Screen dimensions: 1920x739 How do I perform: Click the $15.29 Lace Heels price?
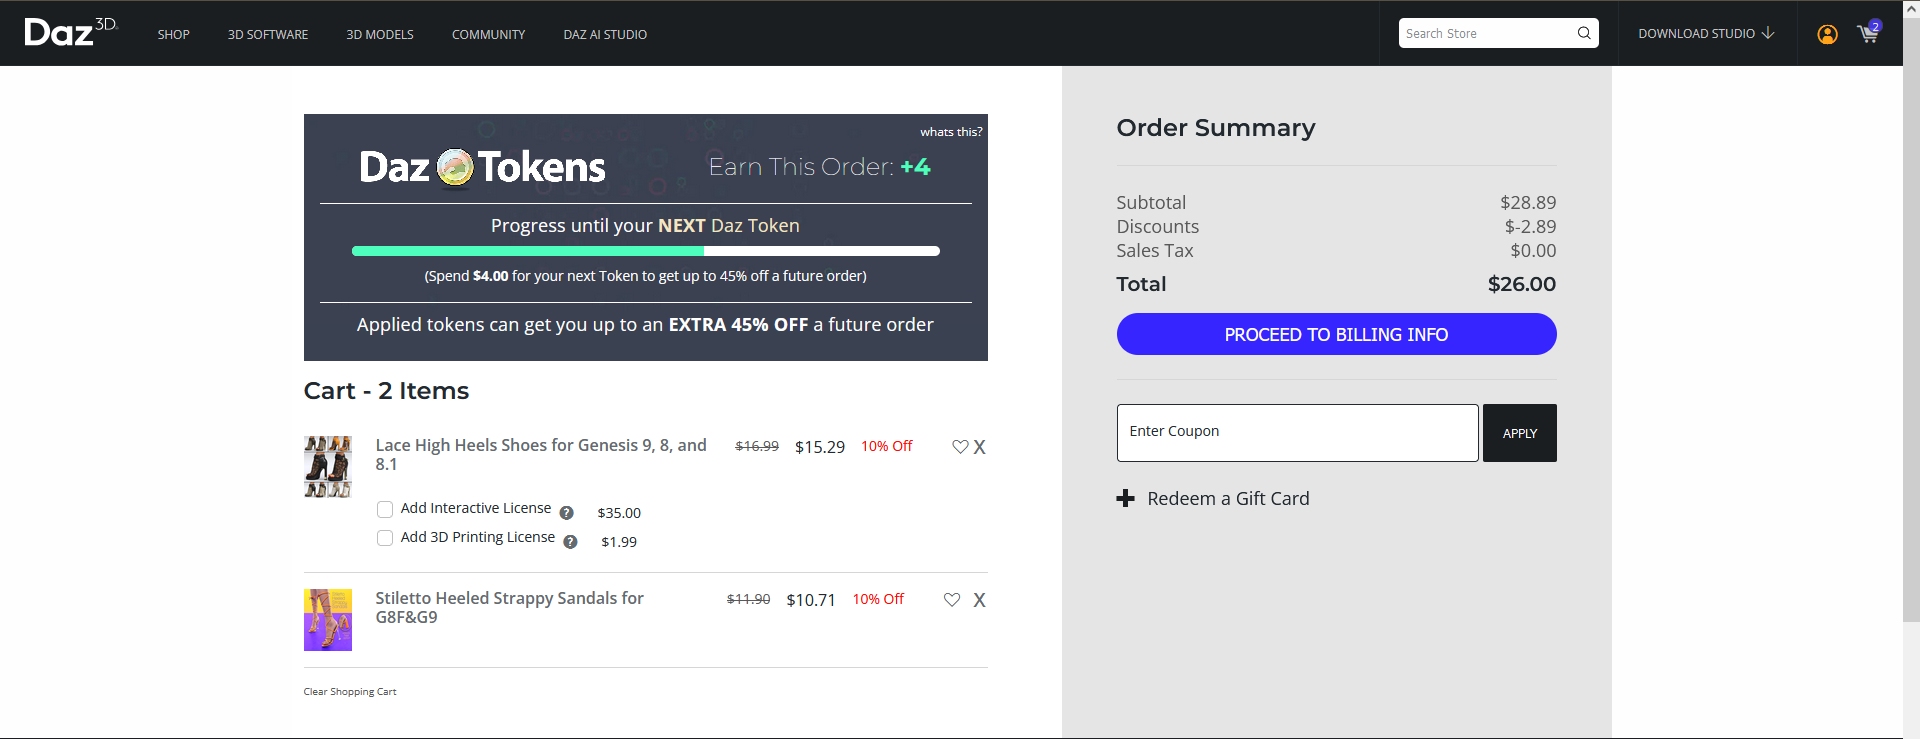point(820,447)
